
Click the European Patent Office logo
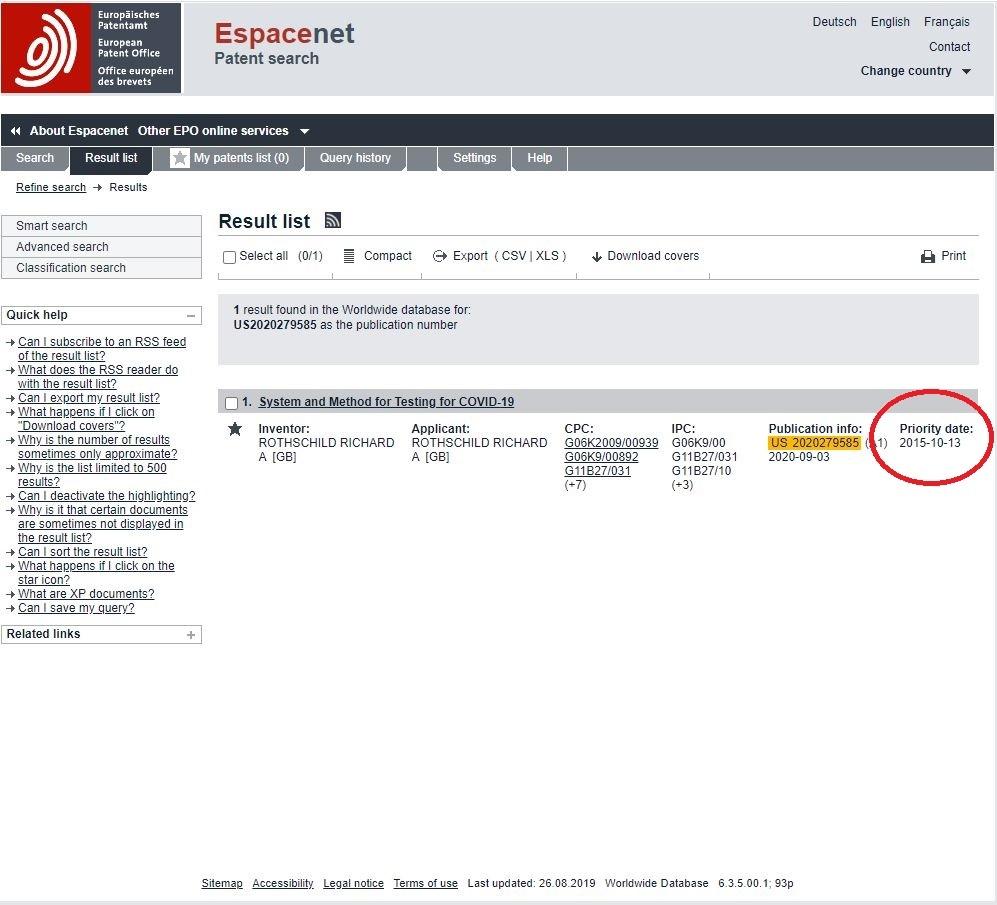(x=91, y=48)
